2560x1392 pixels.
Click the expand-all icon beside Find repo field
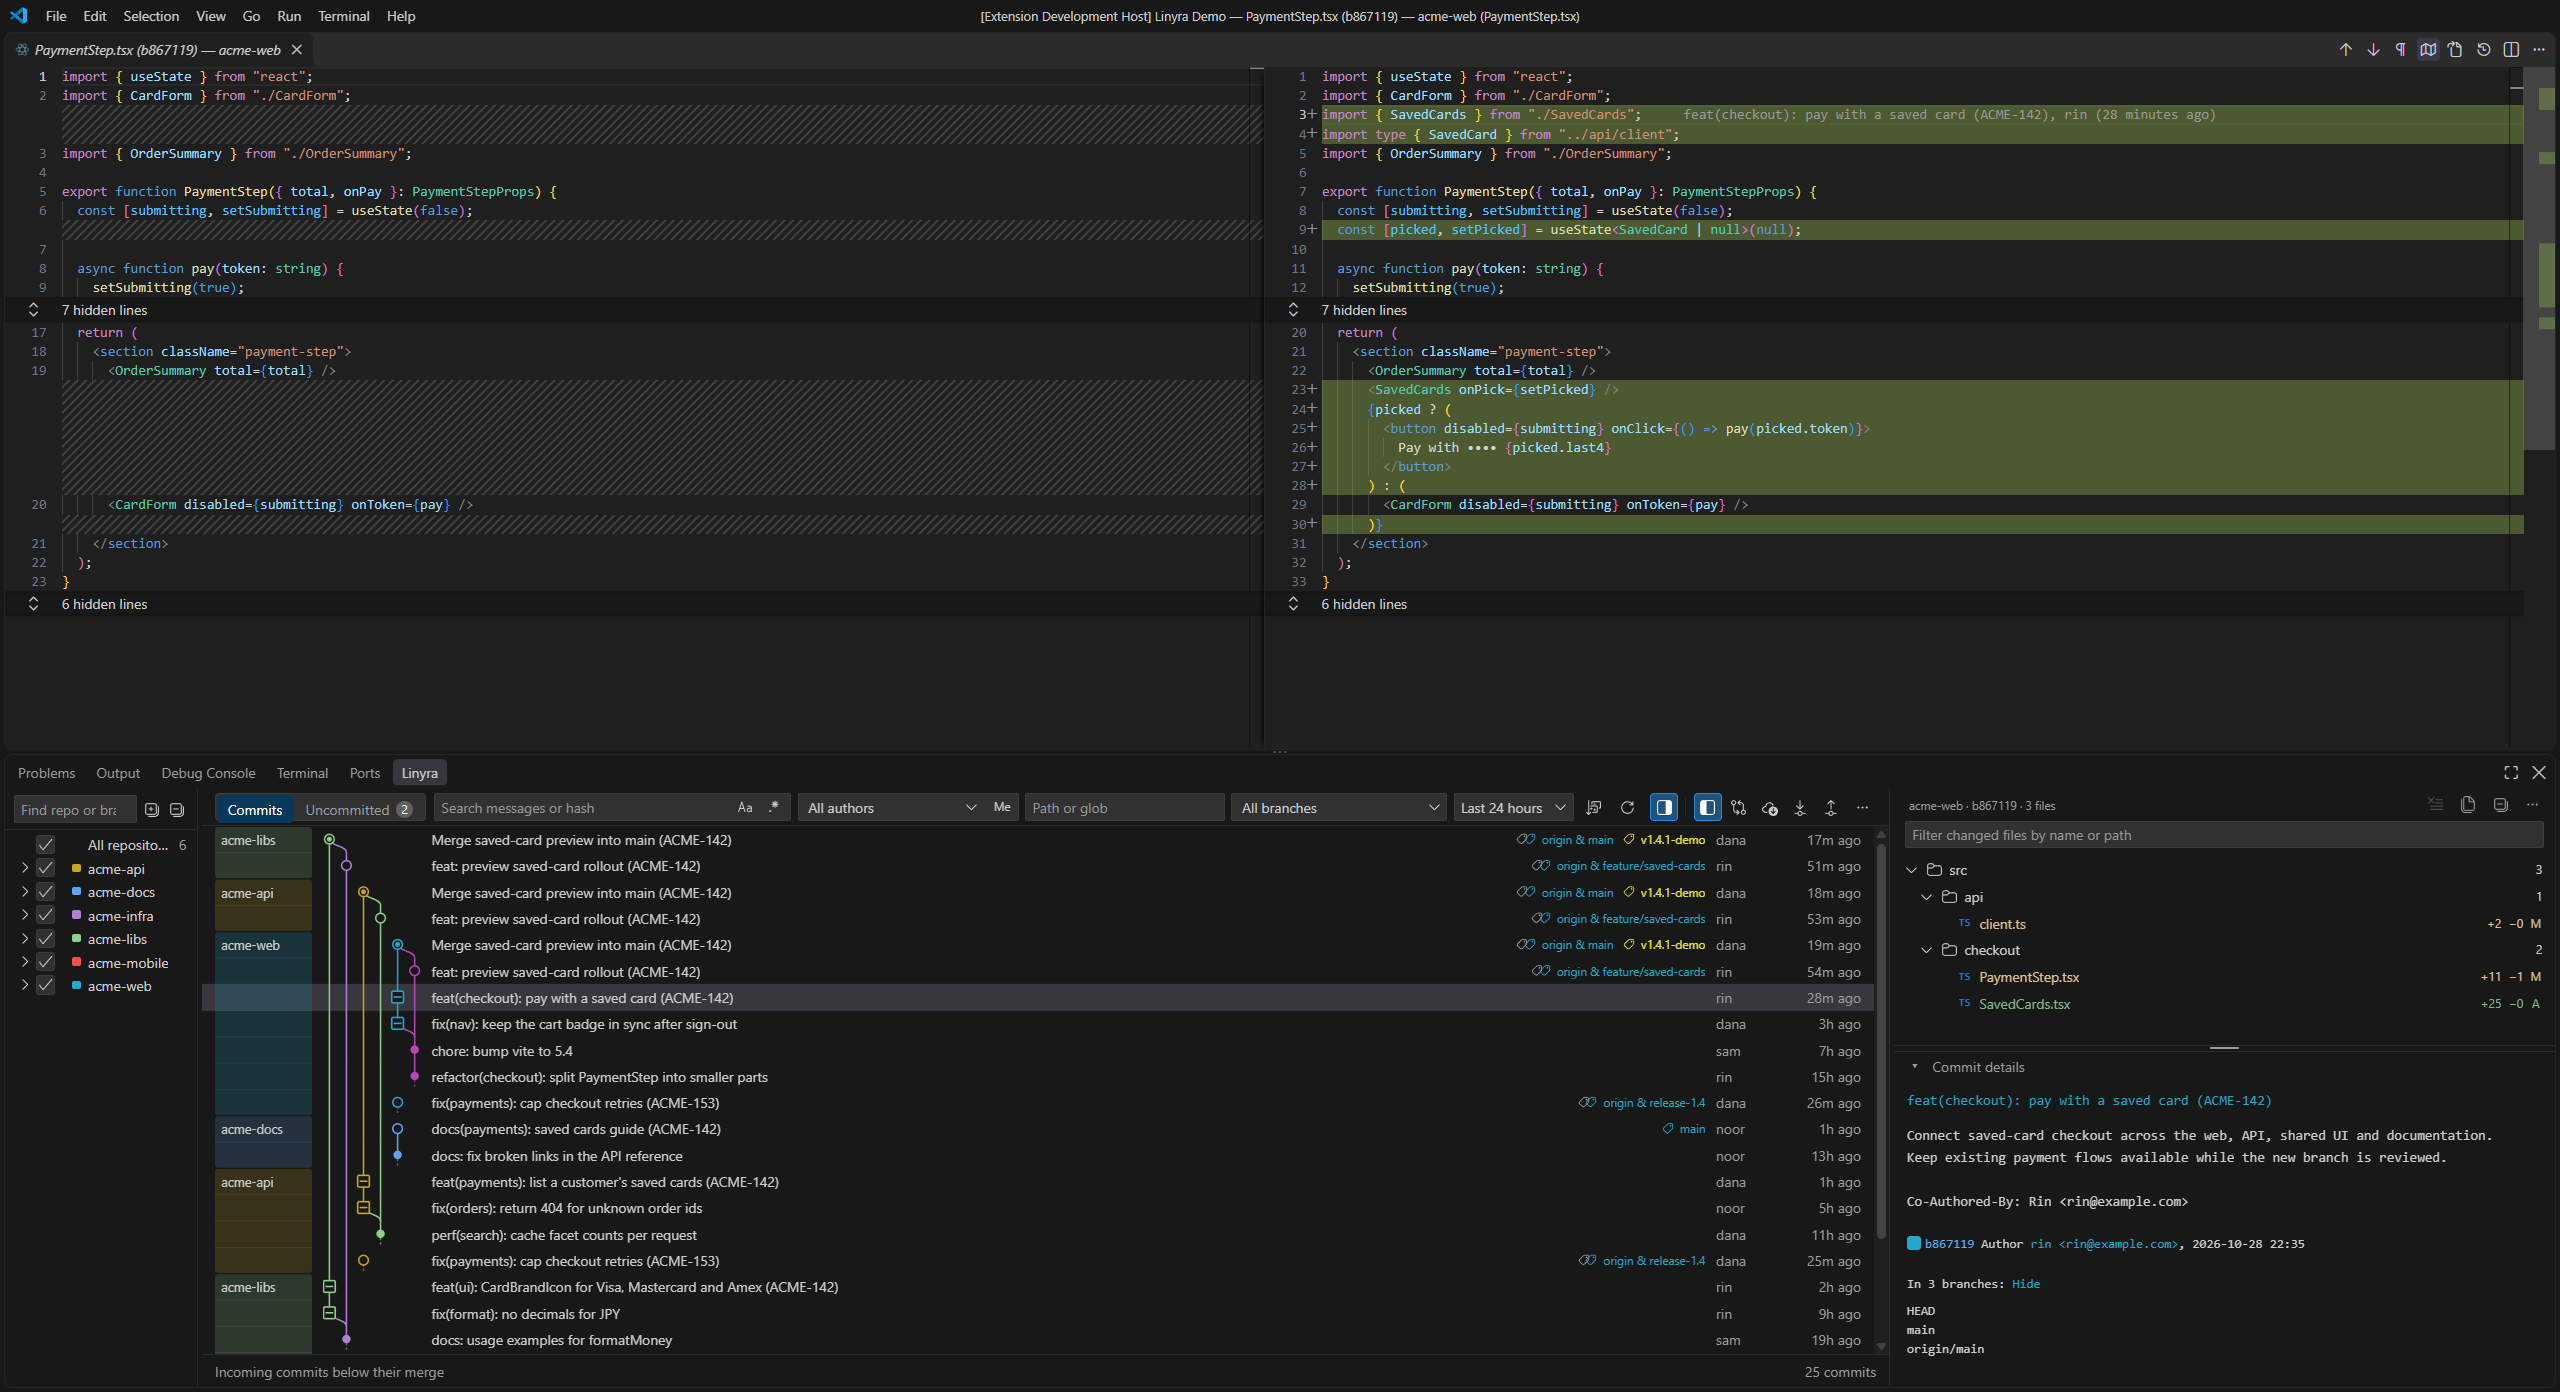152,810
